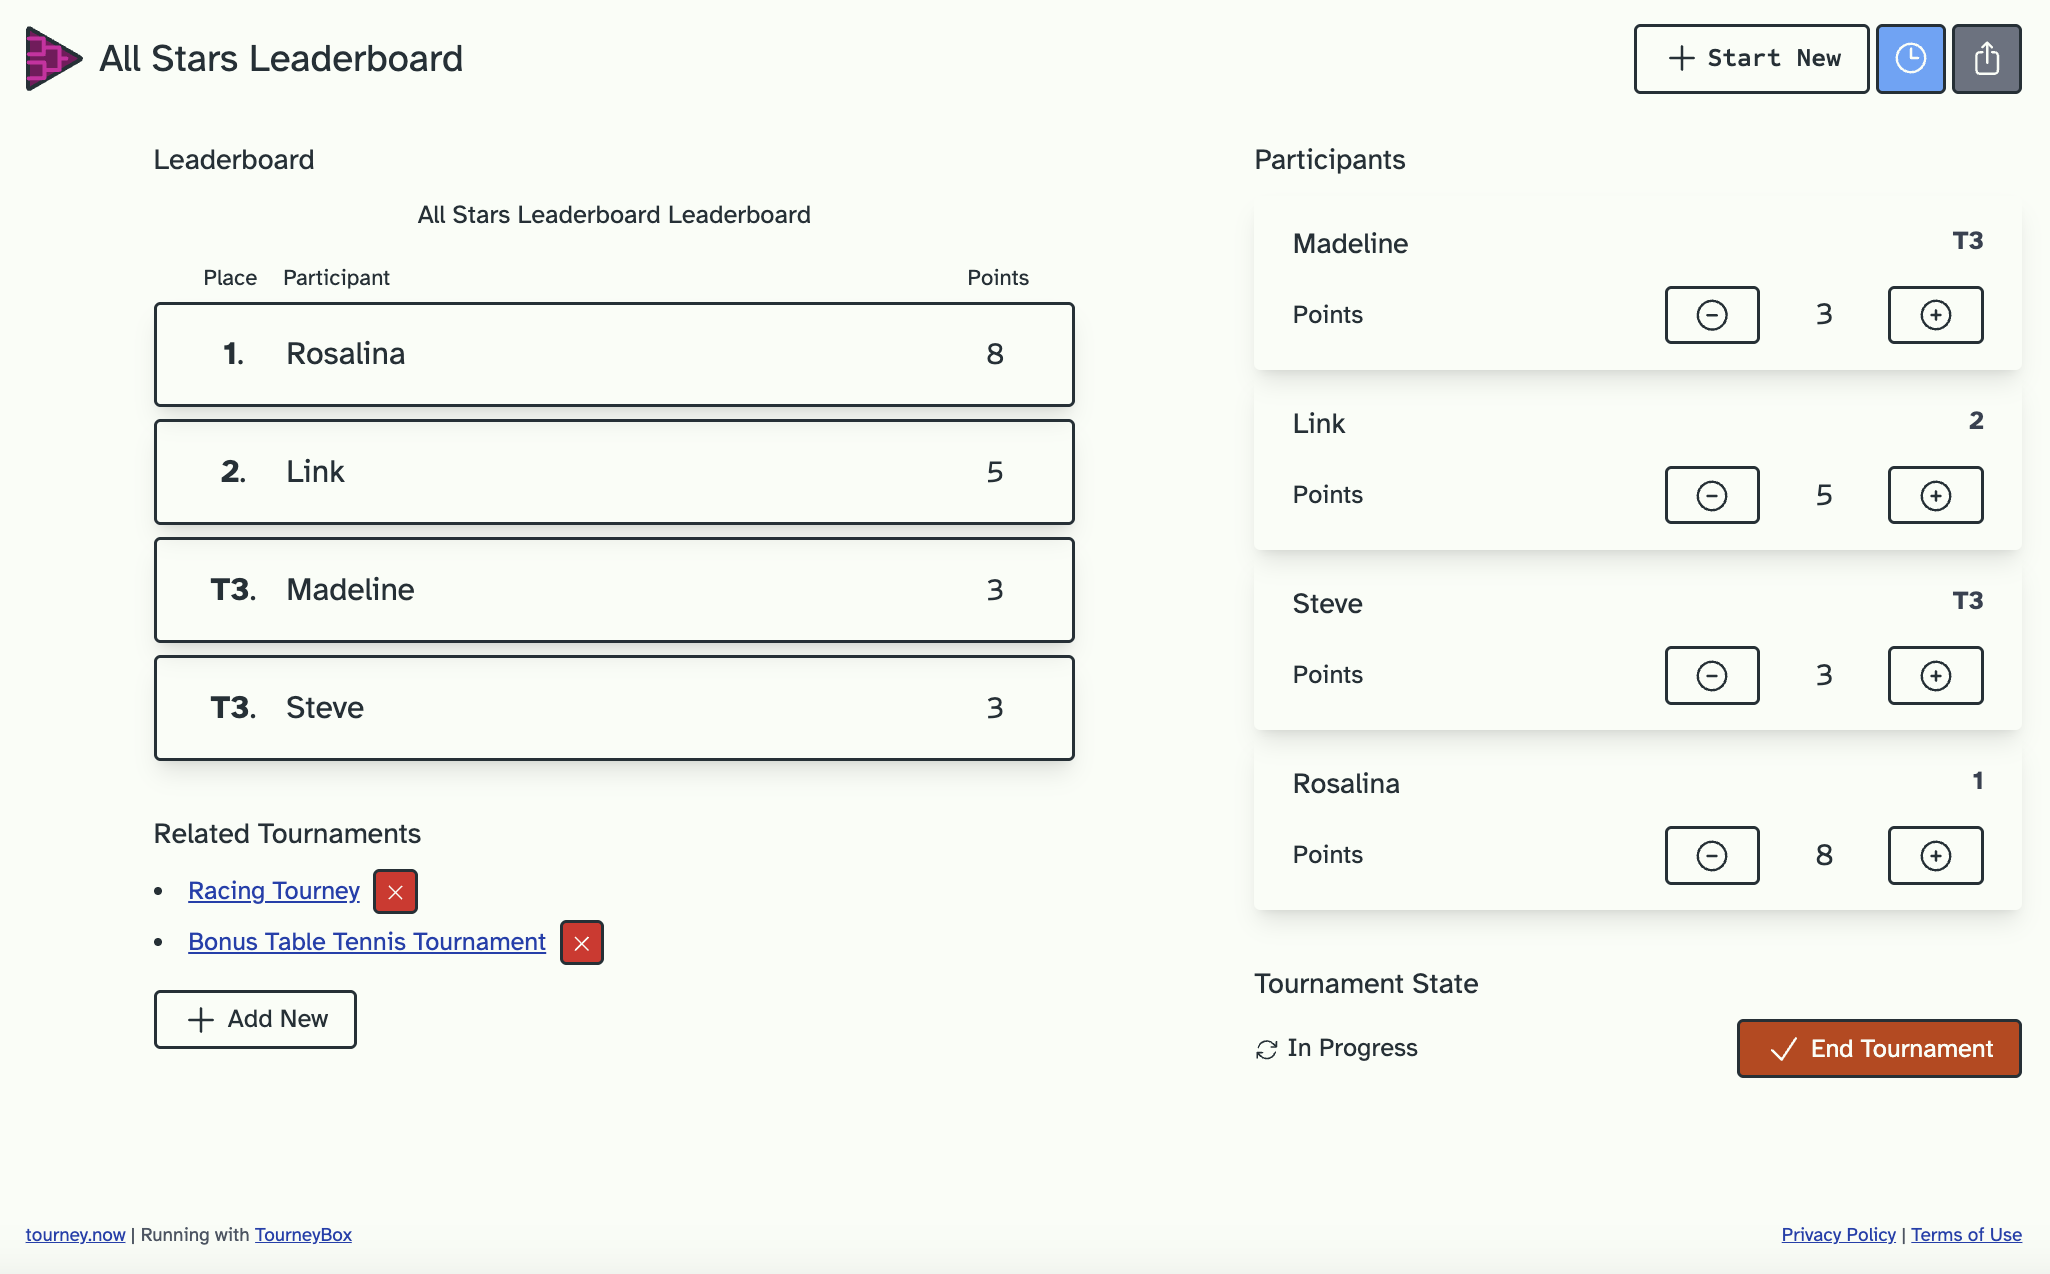This screenshot has height=1274, width=2050.
Task: Increase Link's points with the plus icon
Action: 1934,494
